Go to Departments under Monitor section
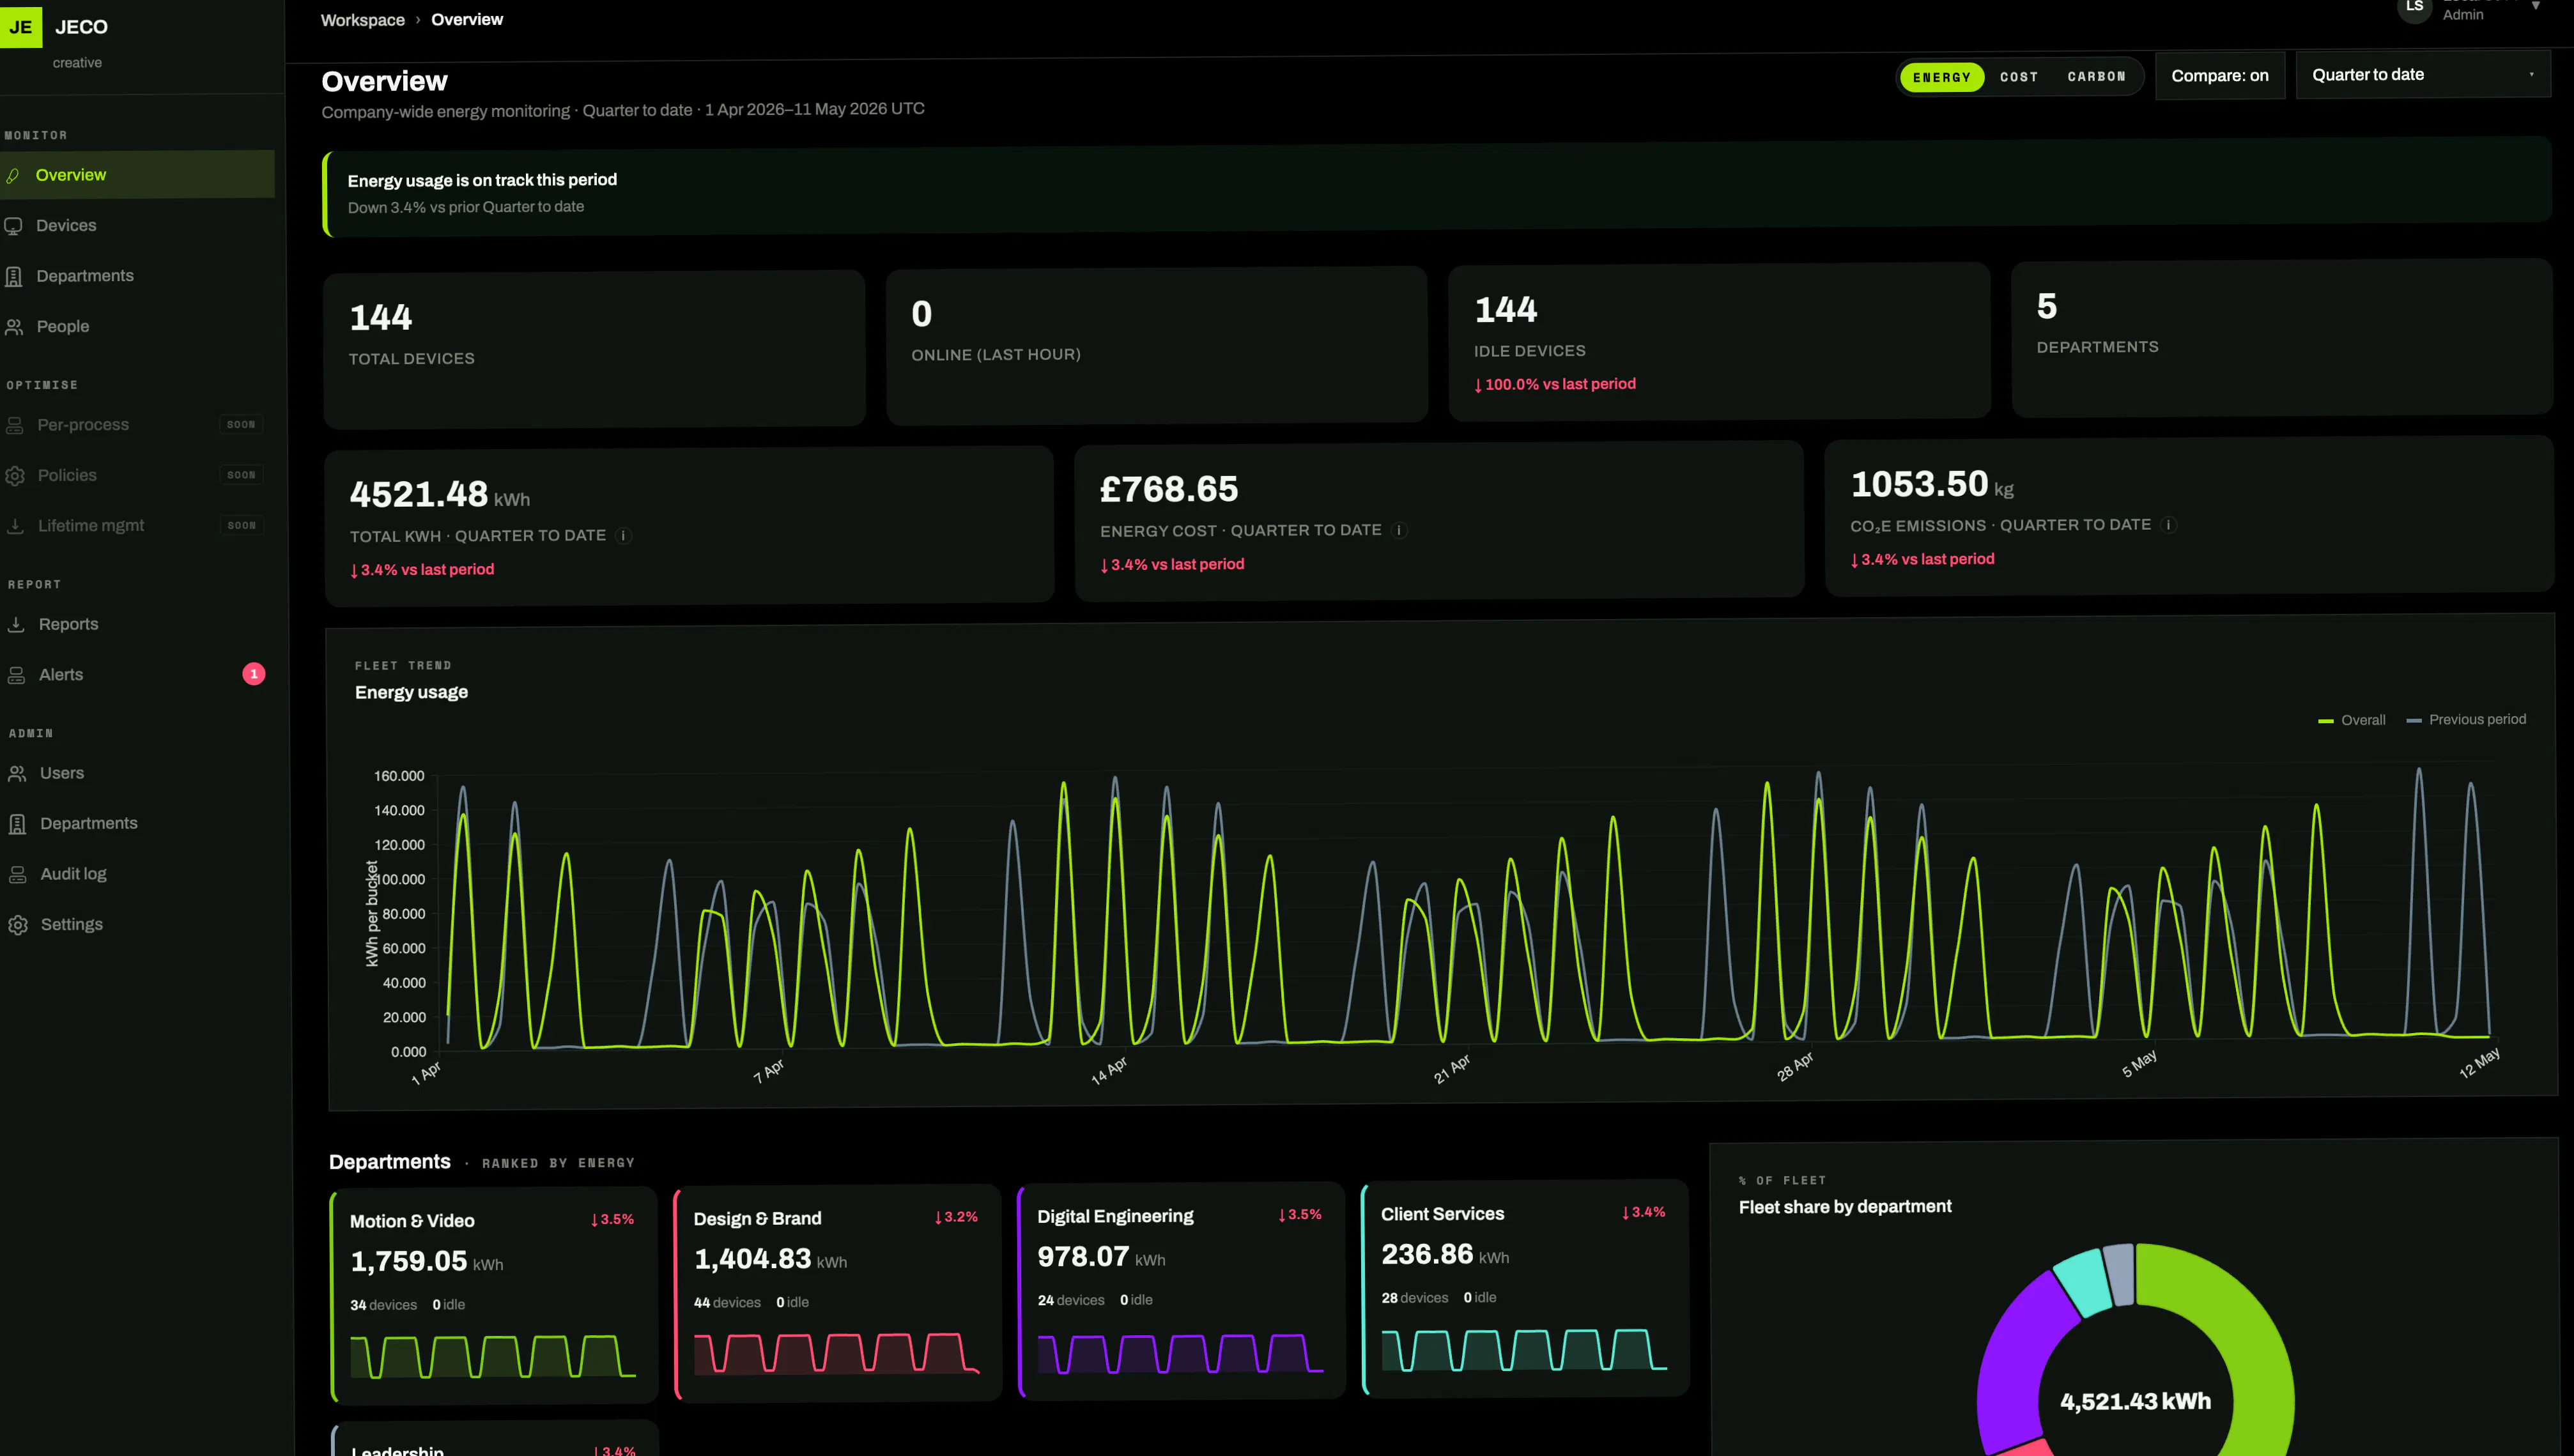 click(x=84, y=276)
